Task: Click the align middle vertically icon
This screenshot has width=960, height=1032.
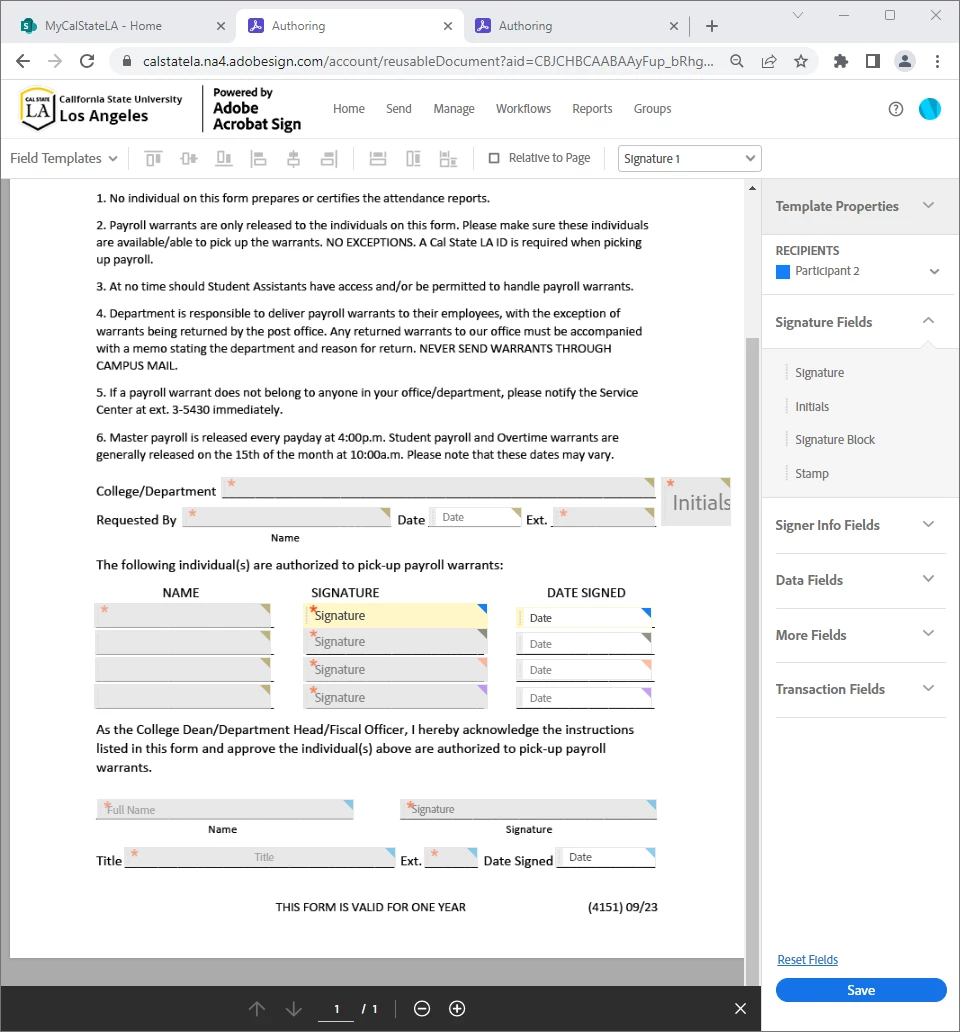Action: pyautogui.click(x=189, y=159)
